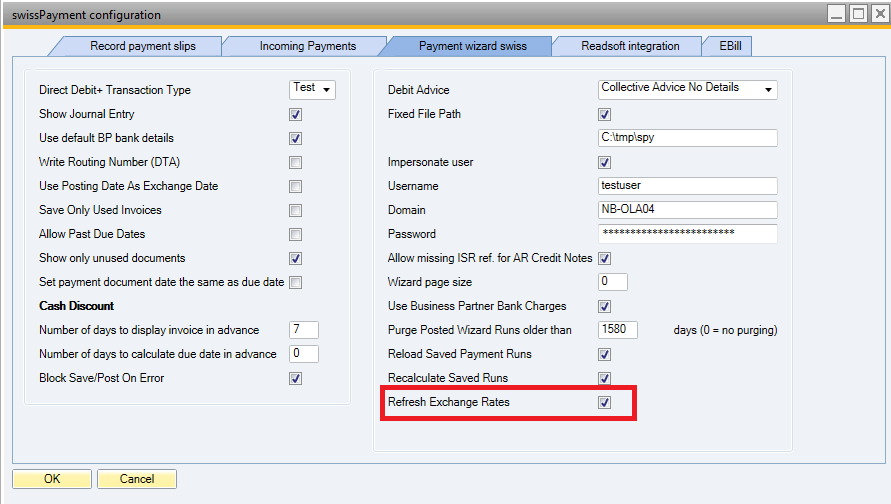Image resolution: width=891 pixels, height=504 pixels.
Task: Enable Save Only Used Invoices
Action: (x=295, y=210)
